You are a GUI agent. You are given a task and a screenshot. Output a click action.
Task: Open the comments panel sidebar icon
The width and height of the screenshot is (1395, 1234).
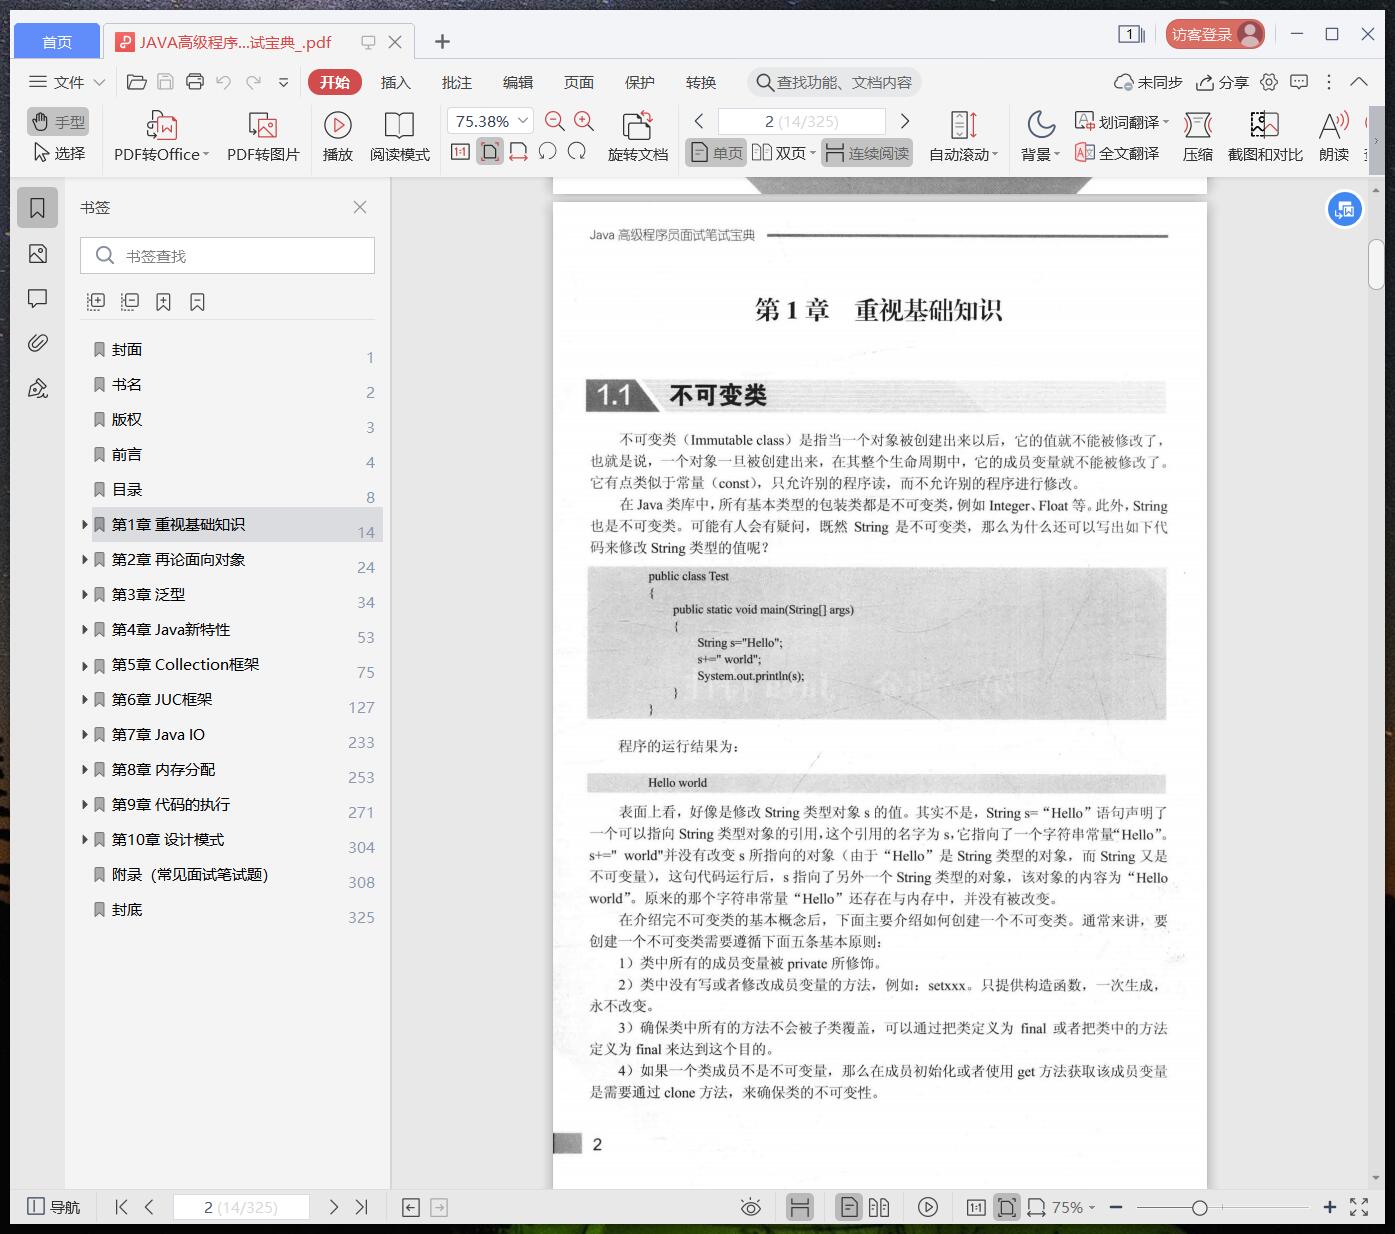[x=38, y=298]
